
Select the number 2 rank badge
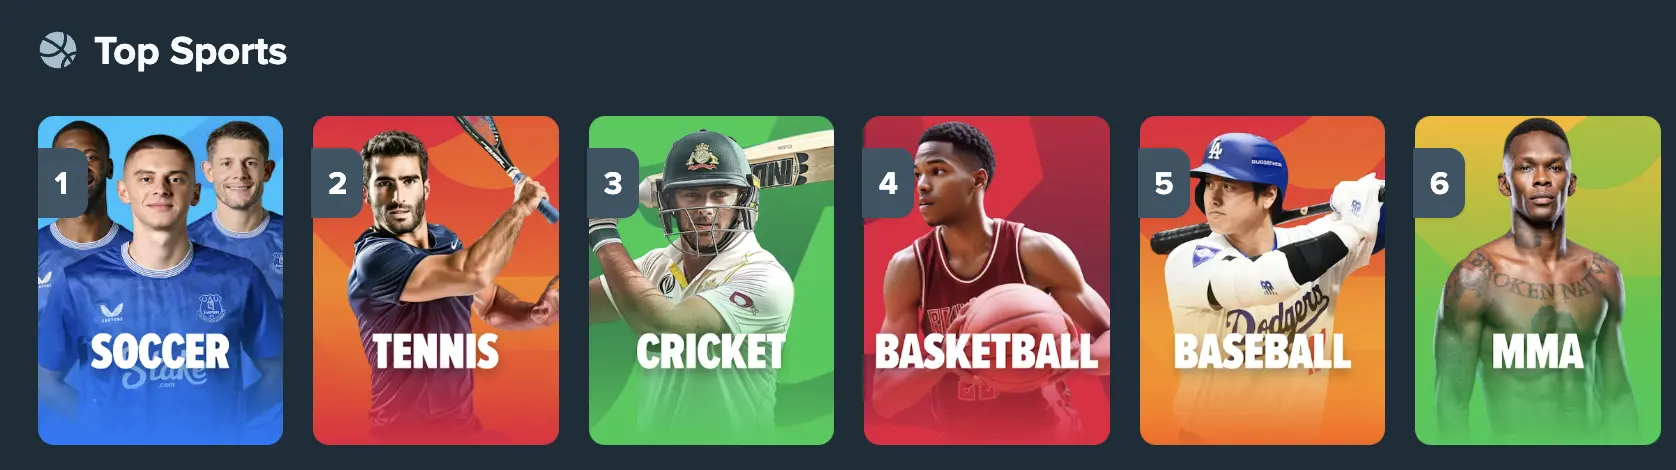point(337,183)
